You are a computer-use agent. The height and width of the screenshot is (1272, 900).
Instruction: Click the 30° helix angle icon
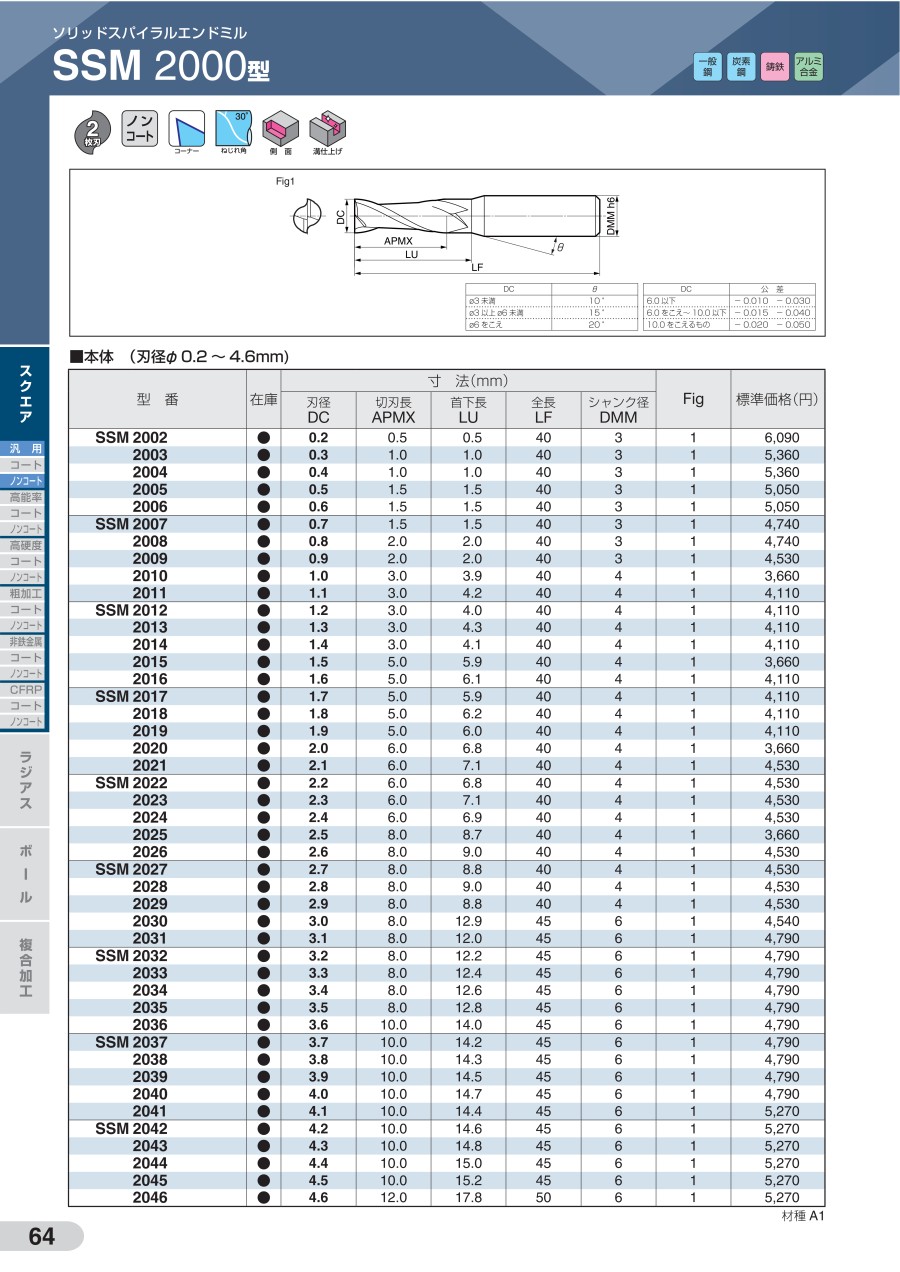[x=233, y=128]
